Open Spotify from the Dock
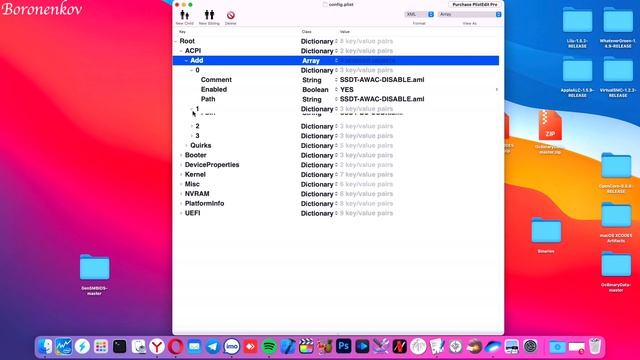This screenshot has height=360, width=640. [269, 347]
